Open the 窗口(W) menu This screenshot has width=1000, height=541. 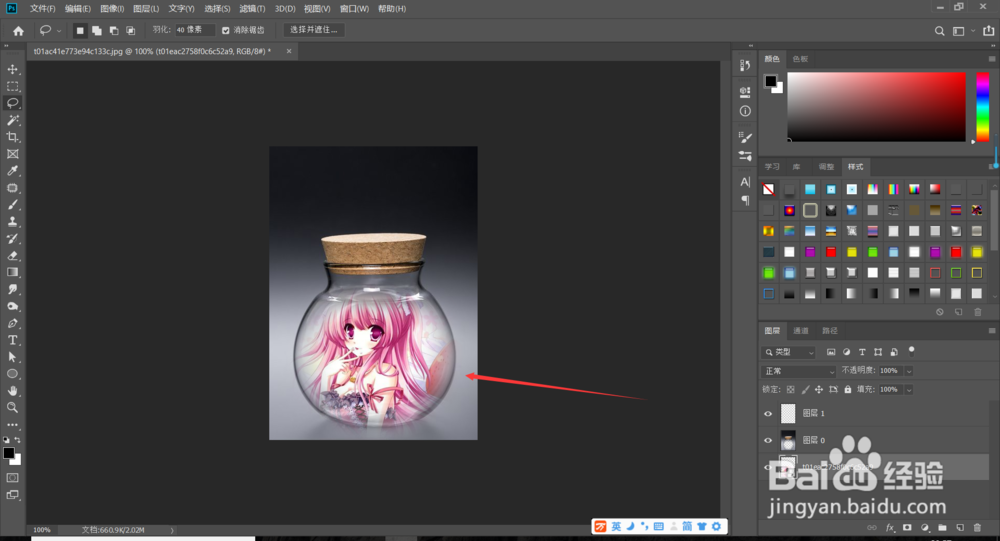pyautogui.click(x=354, y=9)
